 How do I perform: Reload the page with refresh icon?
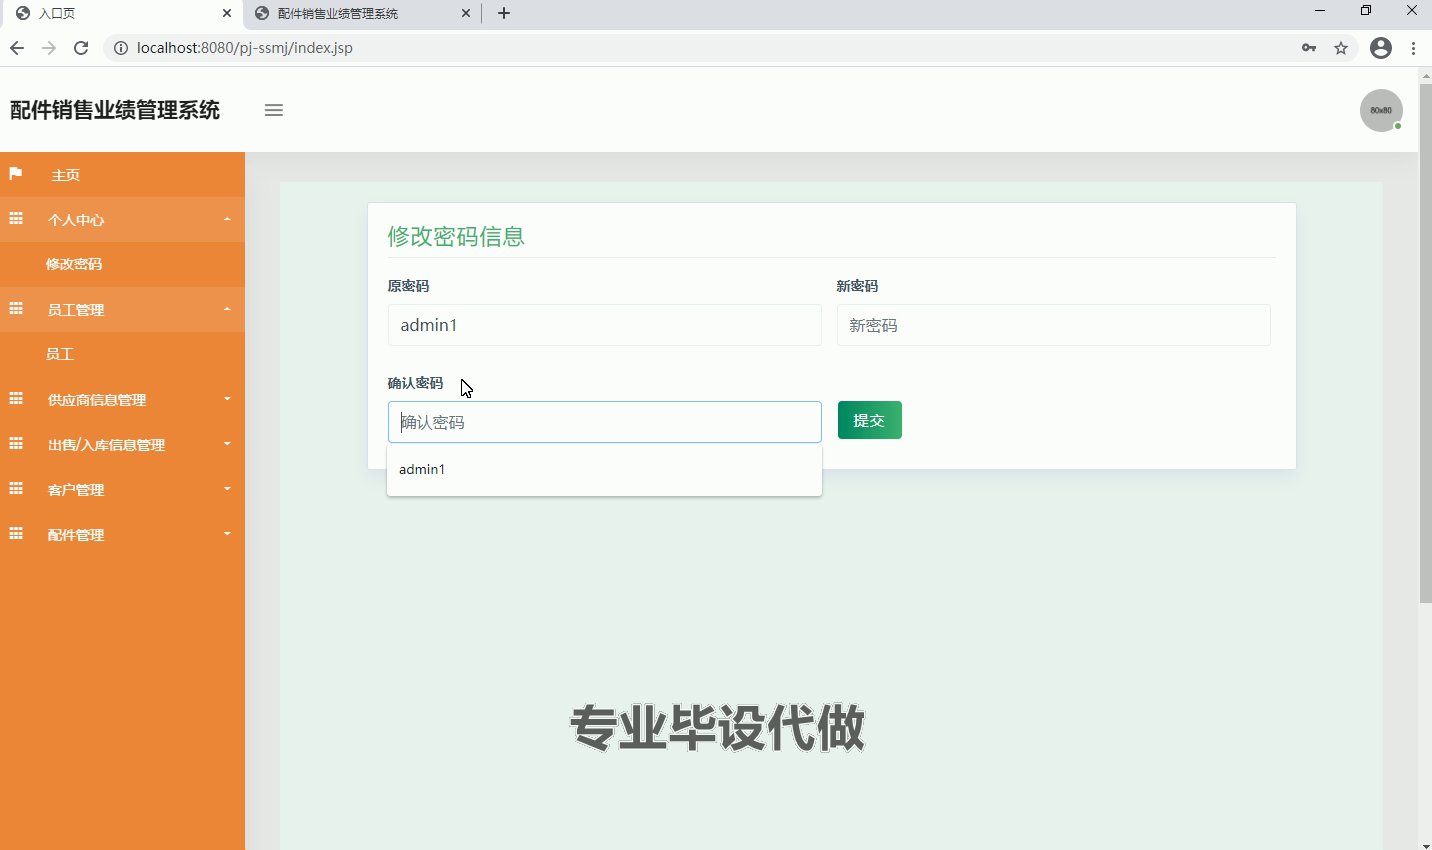pos(81,48)
